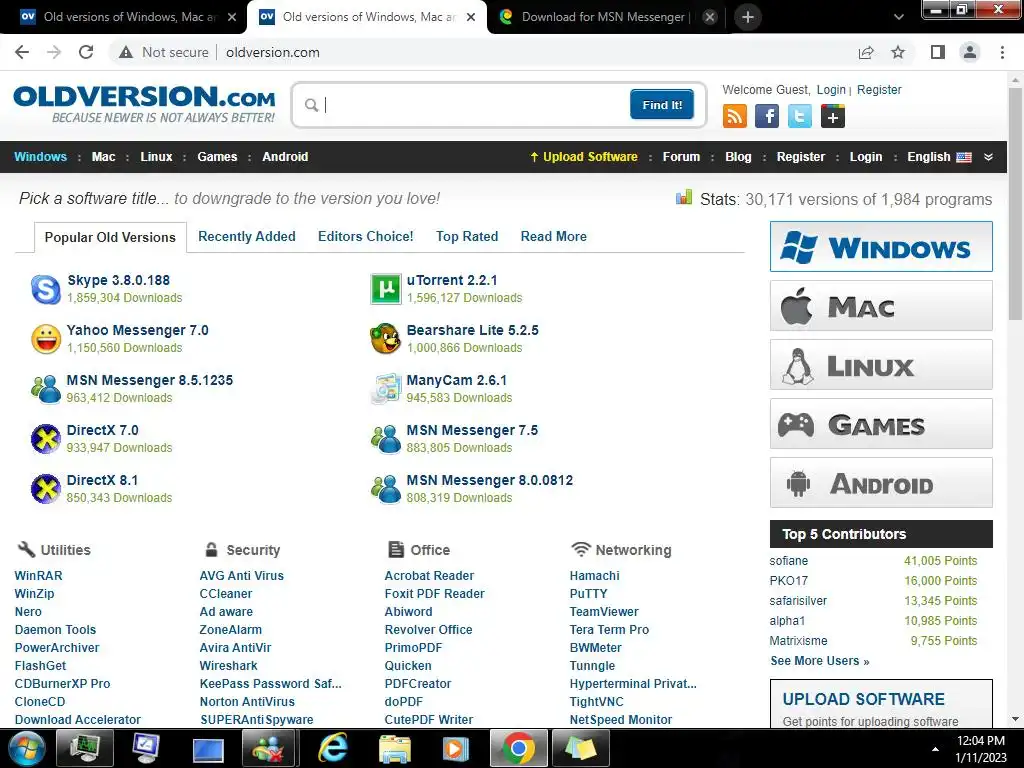Image resolution: width=1024 pixels, height=768 pixels.
Task: Open the tab search dropdown arrow
Action: (x=899, y=17)
